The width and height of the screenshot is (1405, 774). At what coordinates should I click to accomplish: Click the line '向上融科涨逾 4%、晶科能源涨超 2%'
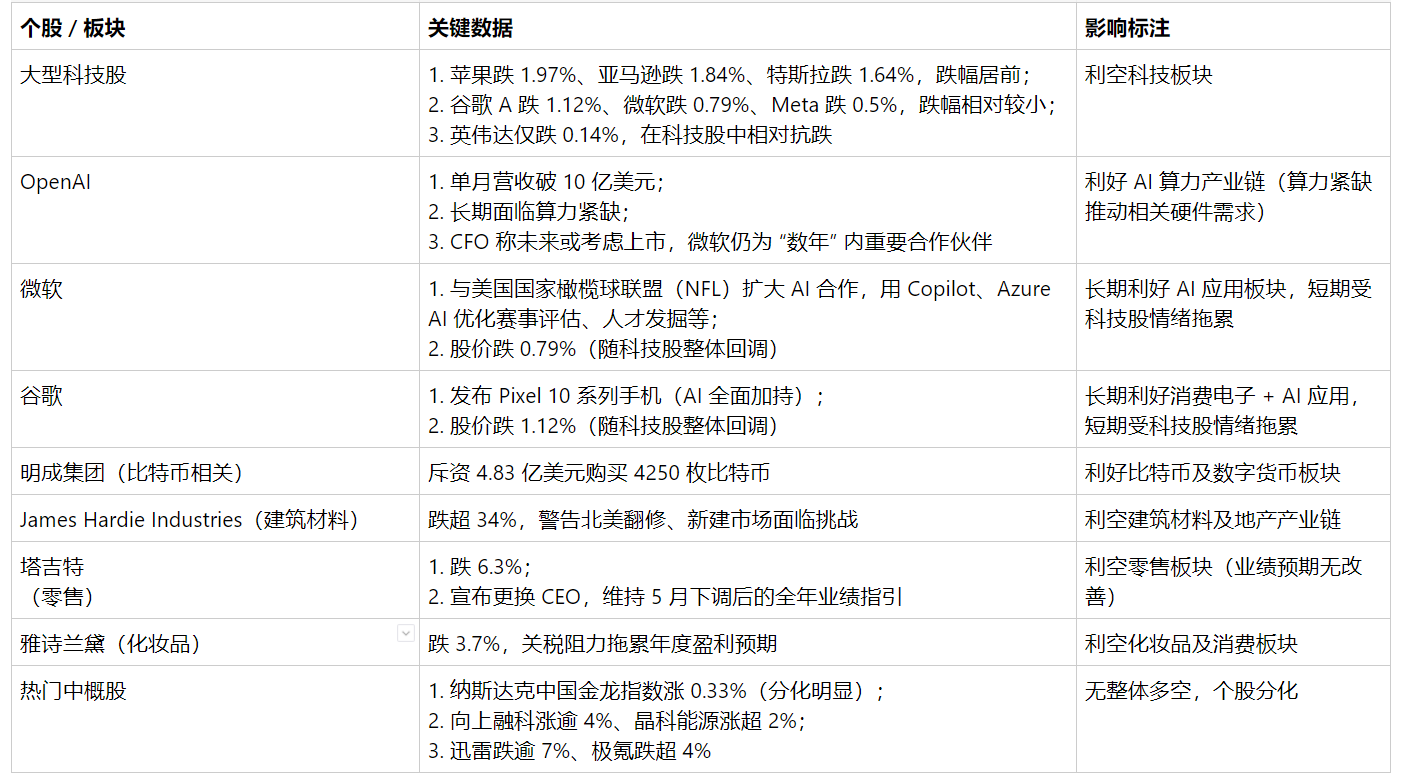pyautogui.click(x=617, y=721)
